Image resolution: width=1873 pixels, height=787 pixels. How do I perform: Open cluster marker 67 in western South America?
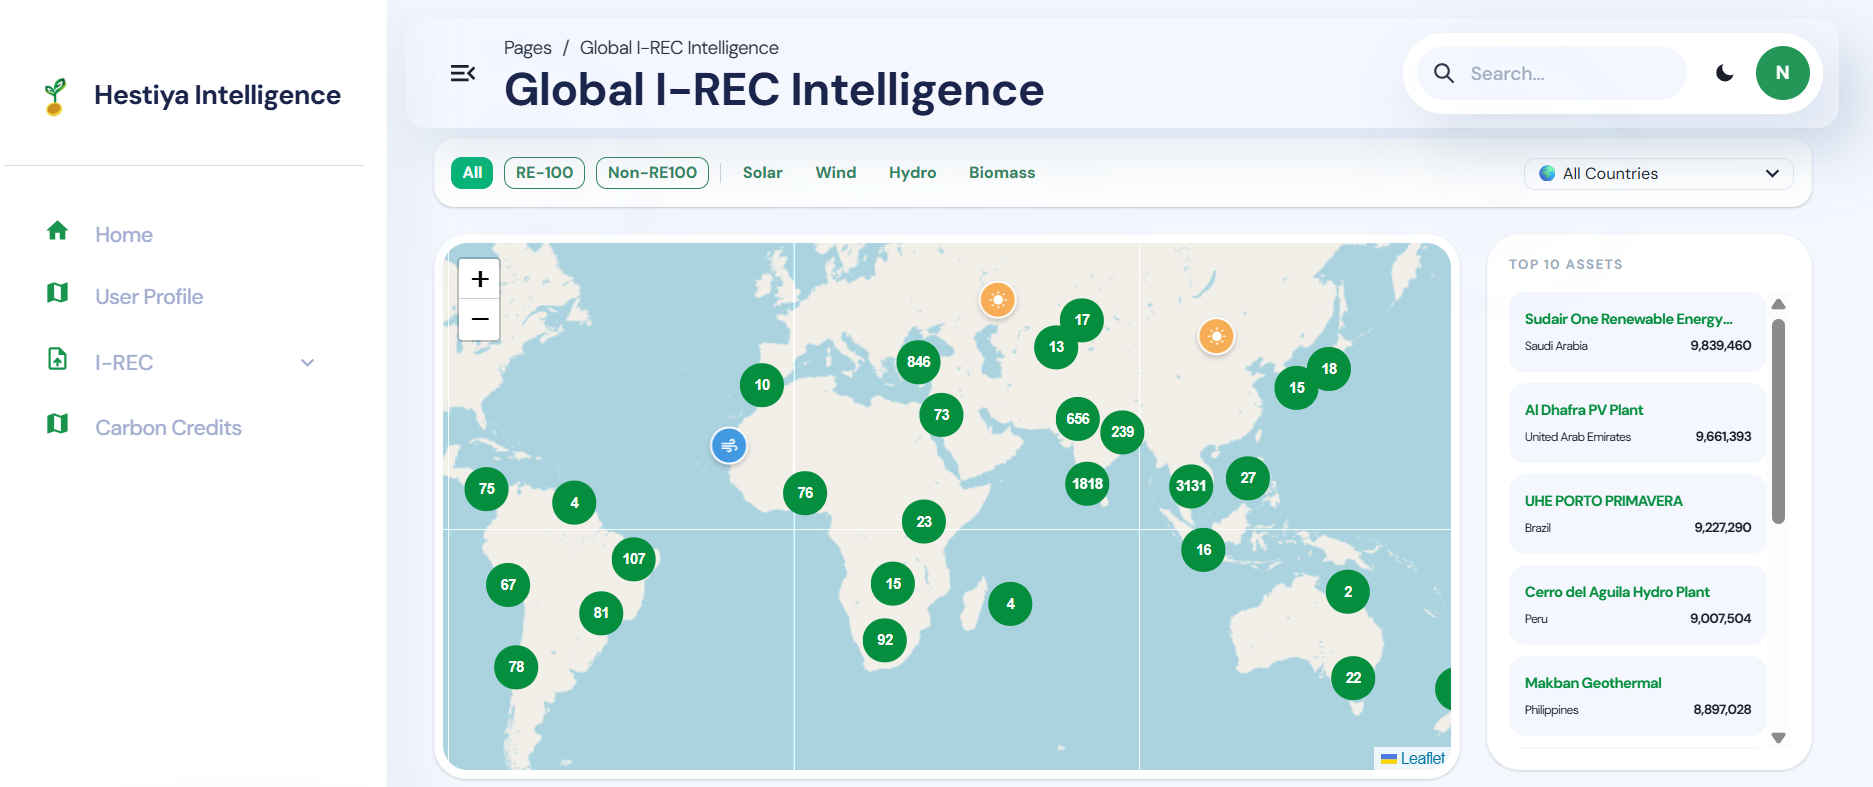508,585
